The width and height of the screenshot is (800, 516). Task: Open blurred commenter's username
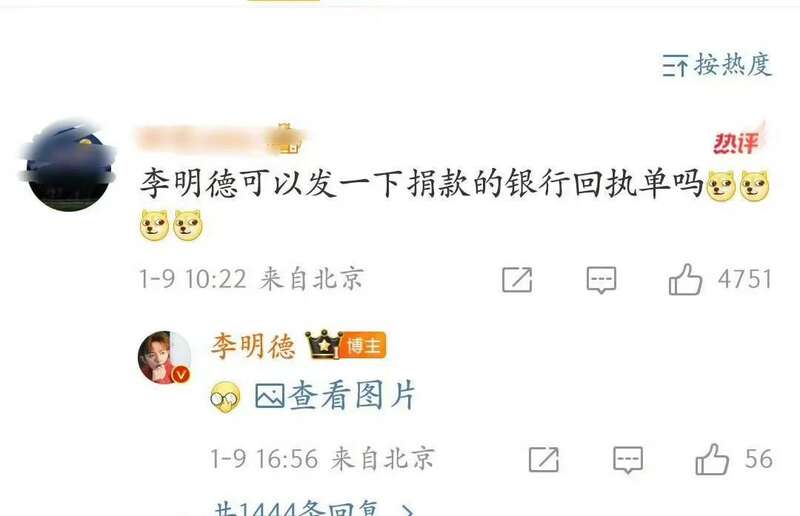[218, 139]
